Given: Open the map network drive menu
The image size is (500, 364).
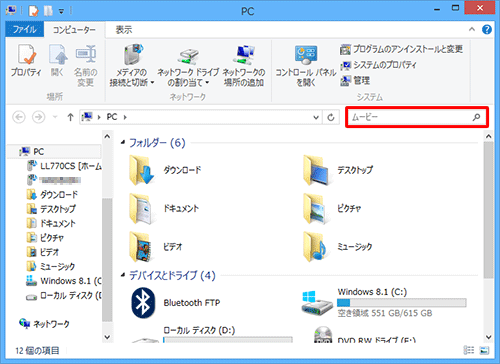Looking at the screenshot, I should (188, 66).
